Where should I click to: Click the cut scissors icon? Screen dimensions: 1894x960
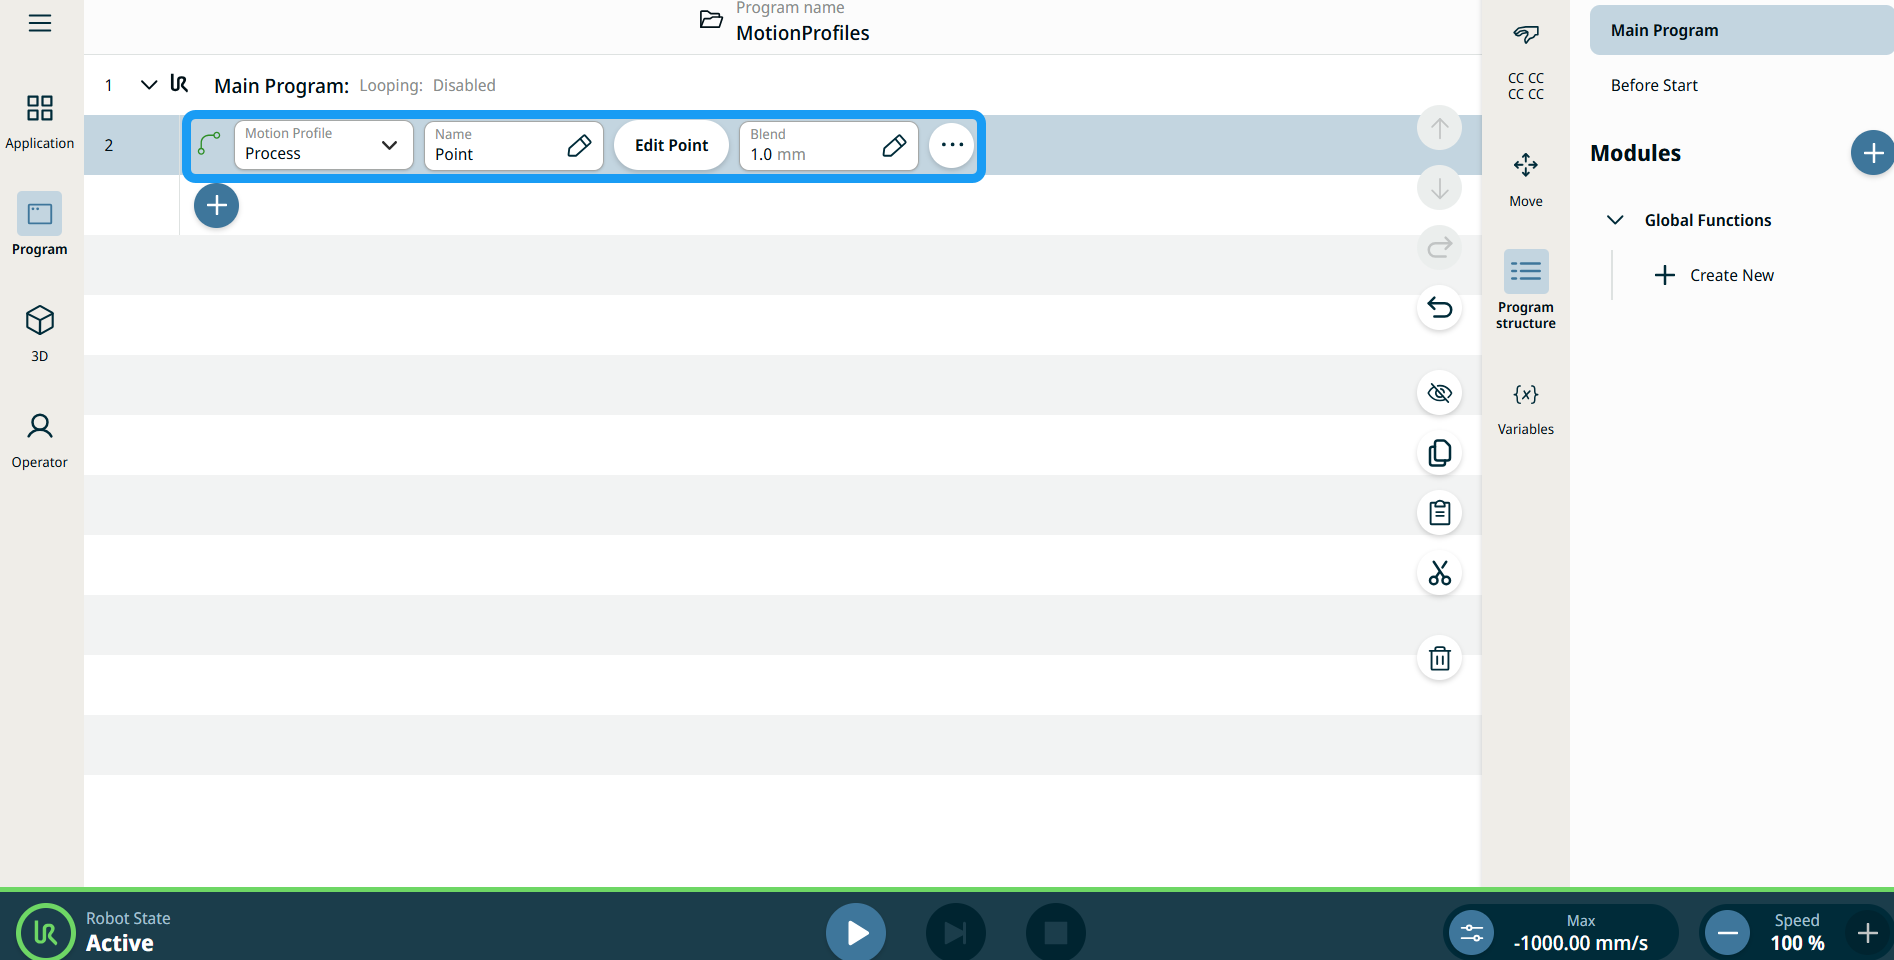1439,573
